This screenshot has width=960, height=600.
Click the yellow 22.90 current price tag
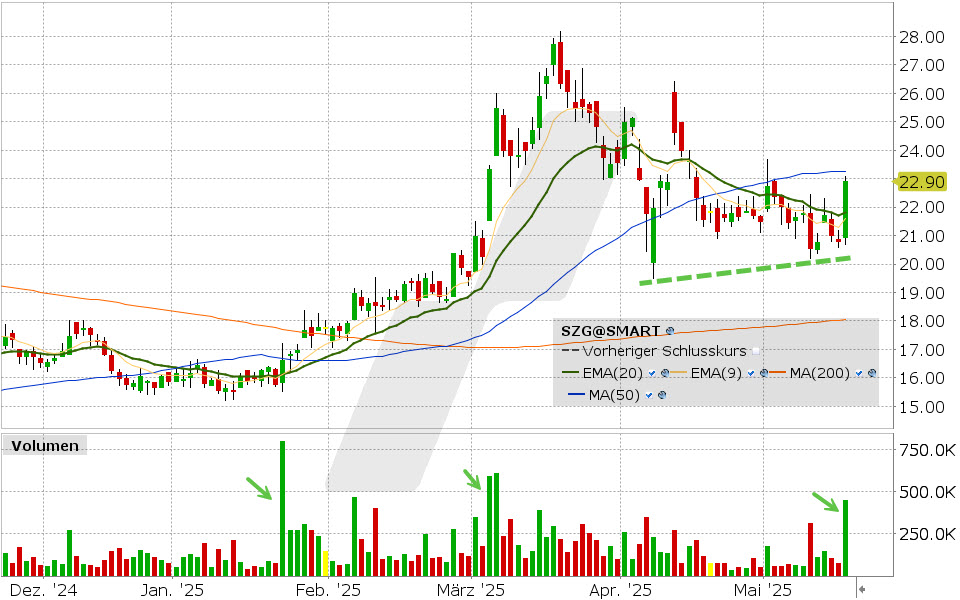click(x=920, y=182)
